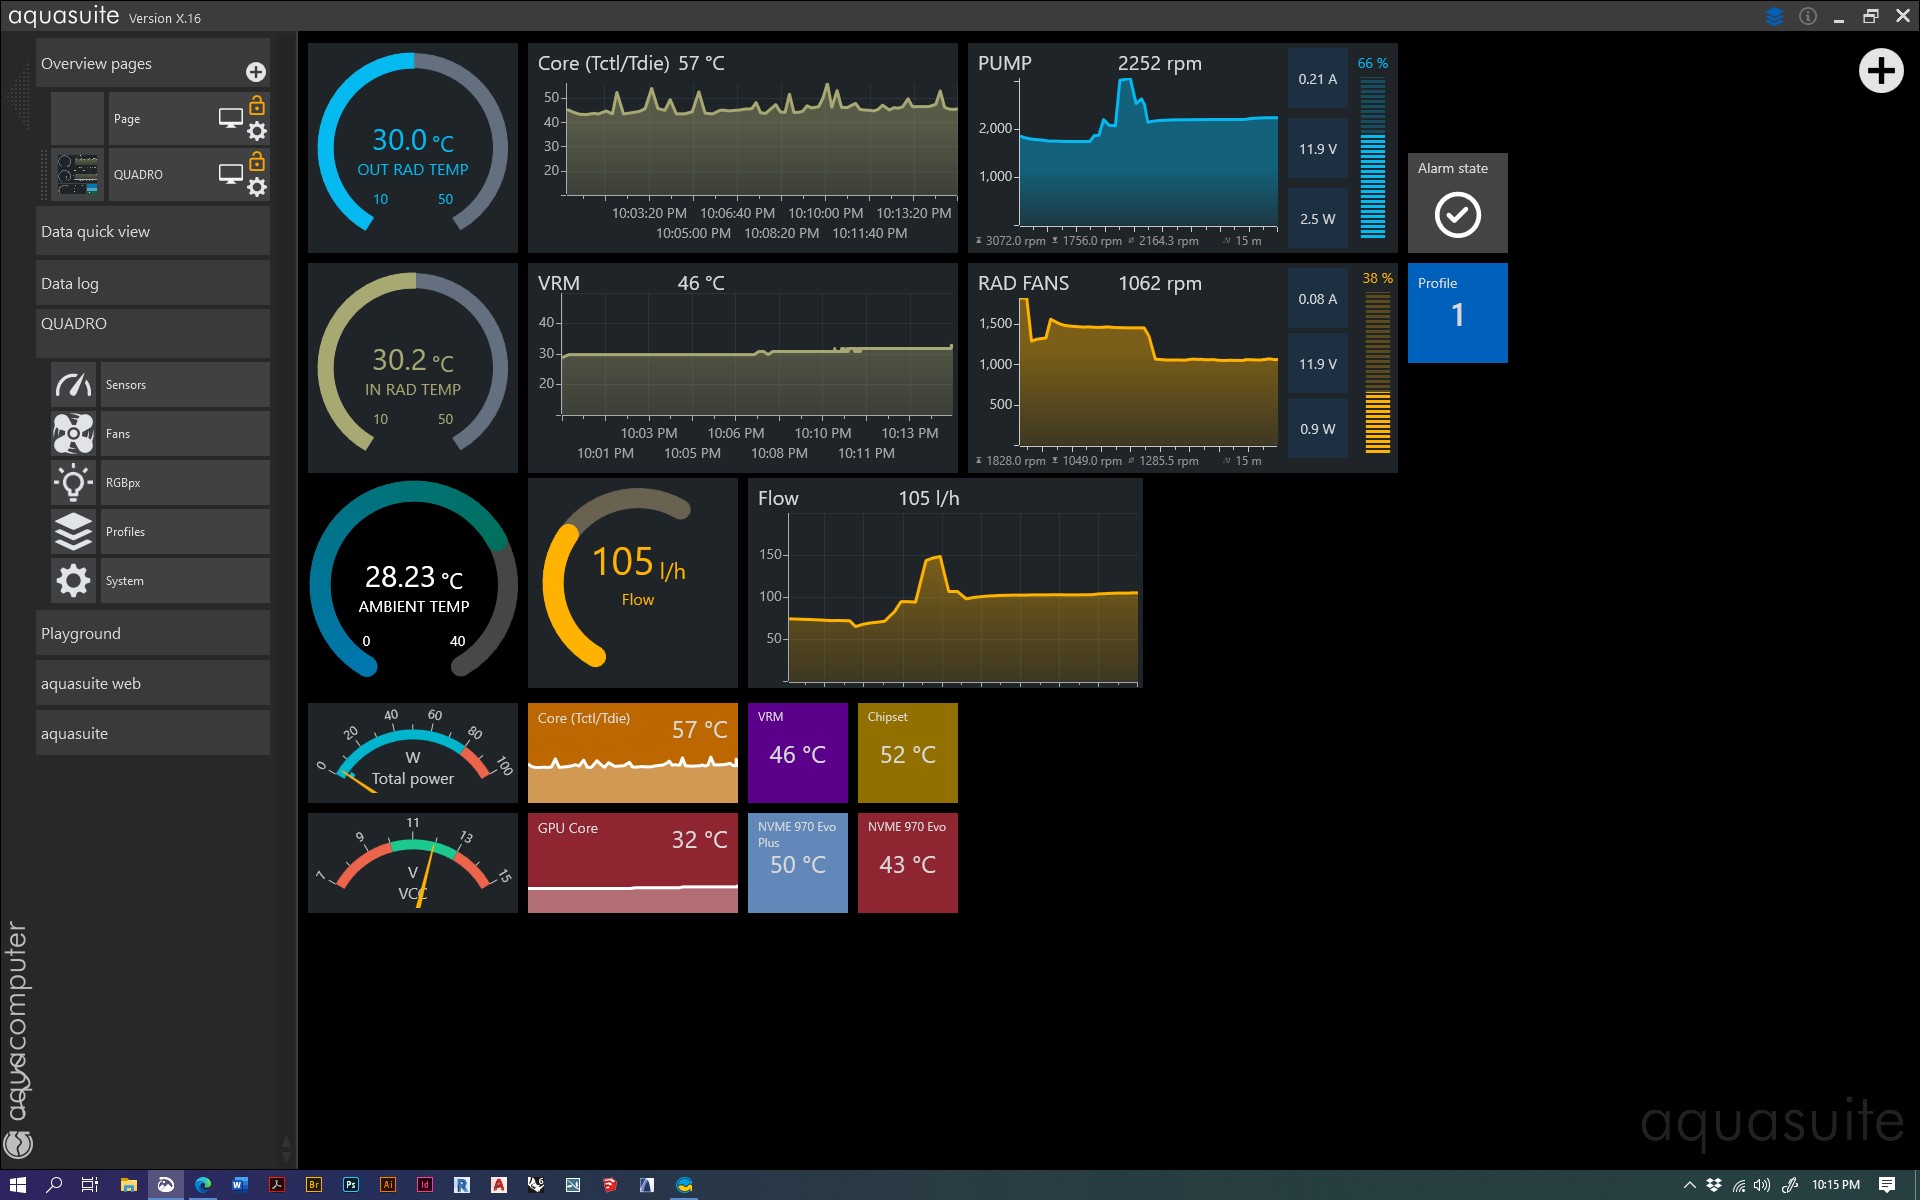Add a new overview page
This screenshot has height=1200, width=1920.
(256, 72)
